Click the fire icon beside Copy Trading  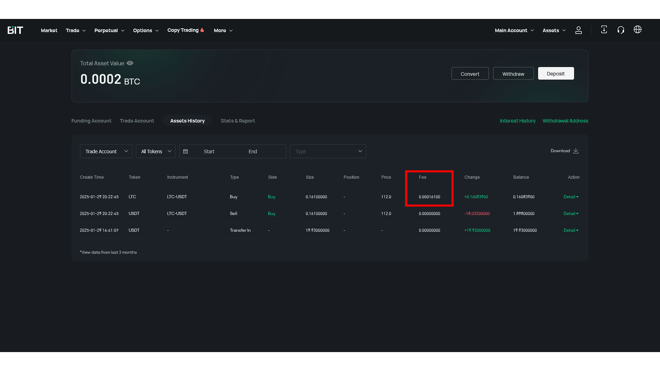pyautogui.click(x=202, y=30)
